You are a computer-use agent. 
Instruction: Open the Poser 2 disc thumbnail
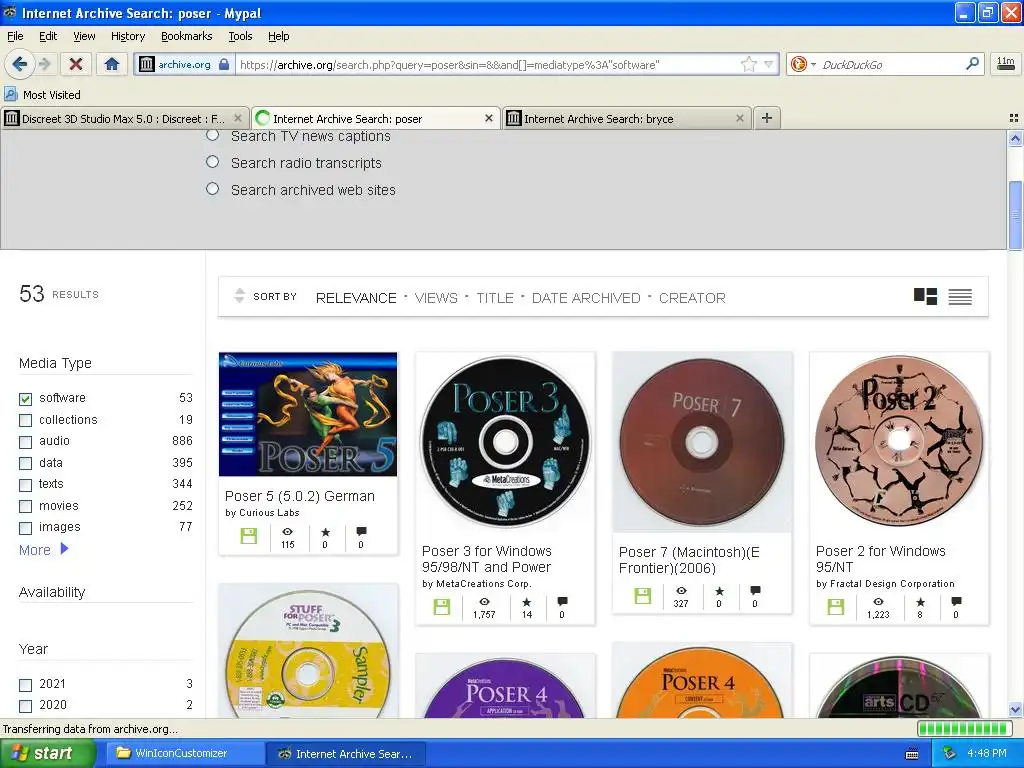899,441
